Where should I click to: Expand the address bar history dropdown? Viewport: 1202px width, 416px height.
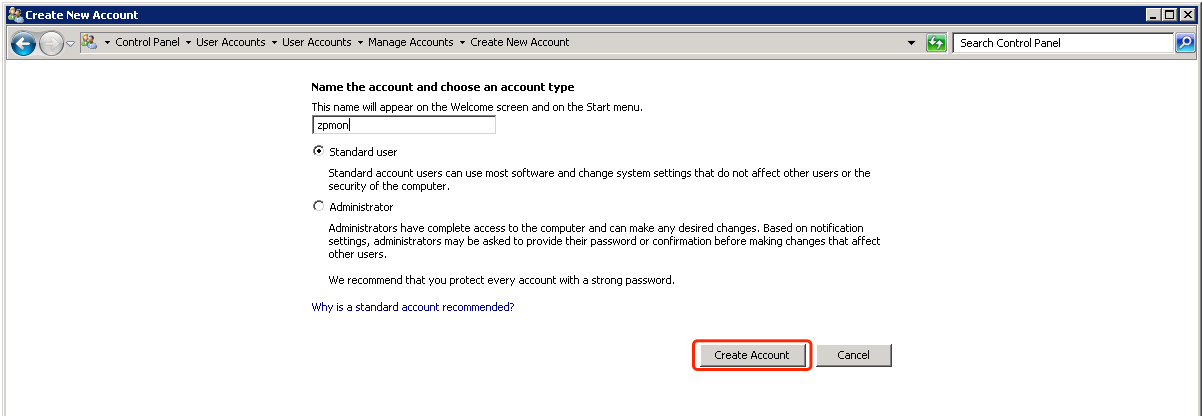(911, 43)
